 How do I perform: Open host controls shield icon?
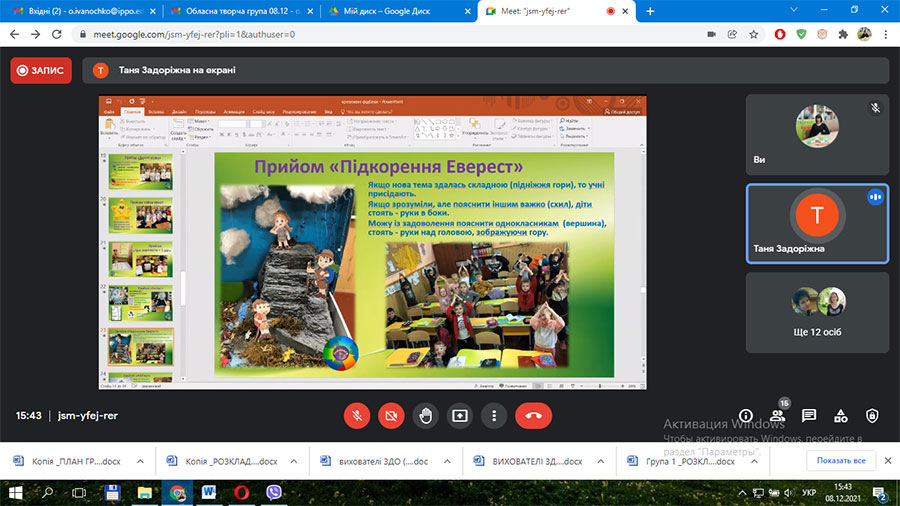pos(872,416)
